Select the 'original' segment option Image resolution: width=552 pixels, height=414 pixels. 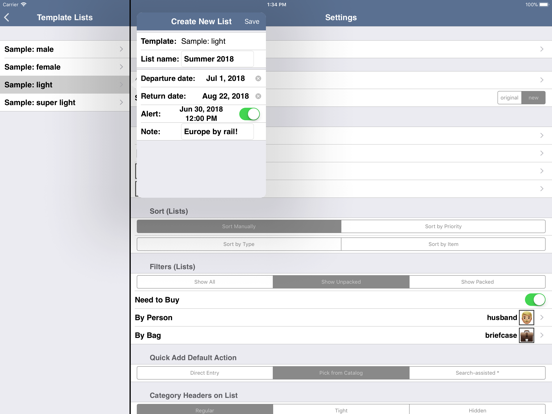coord(509,98)
